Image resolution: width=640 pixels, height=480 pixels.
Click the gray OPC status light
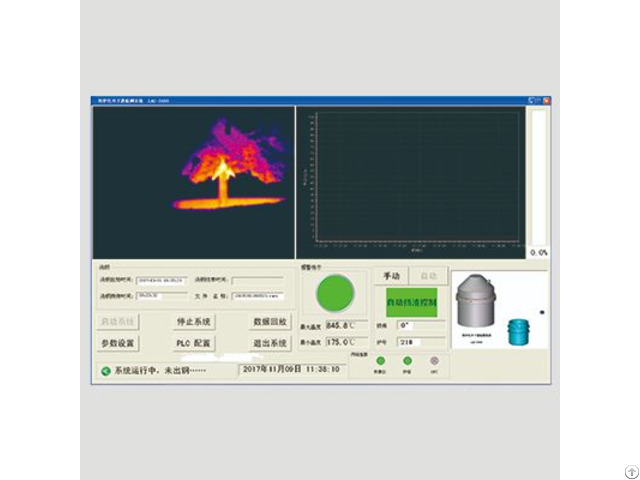click(433, 361)
